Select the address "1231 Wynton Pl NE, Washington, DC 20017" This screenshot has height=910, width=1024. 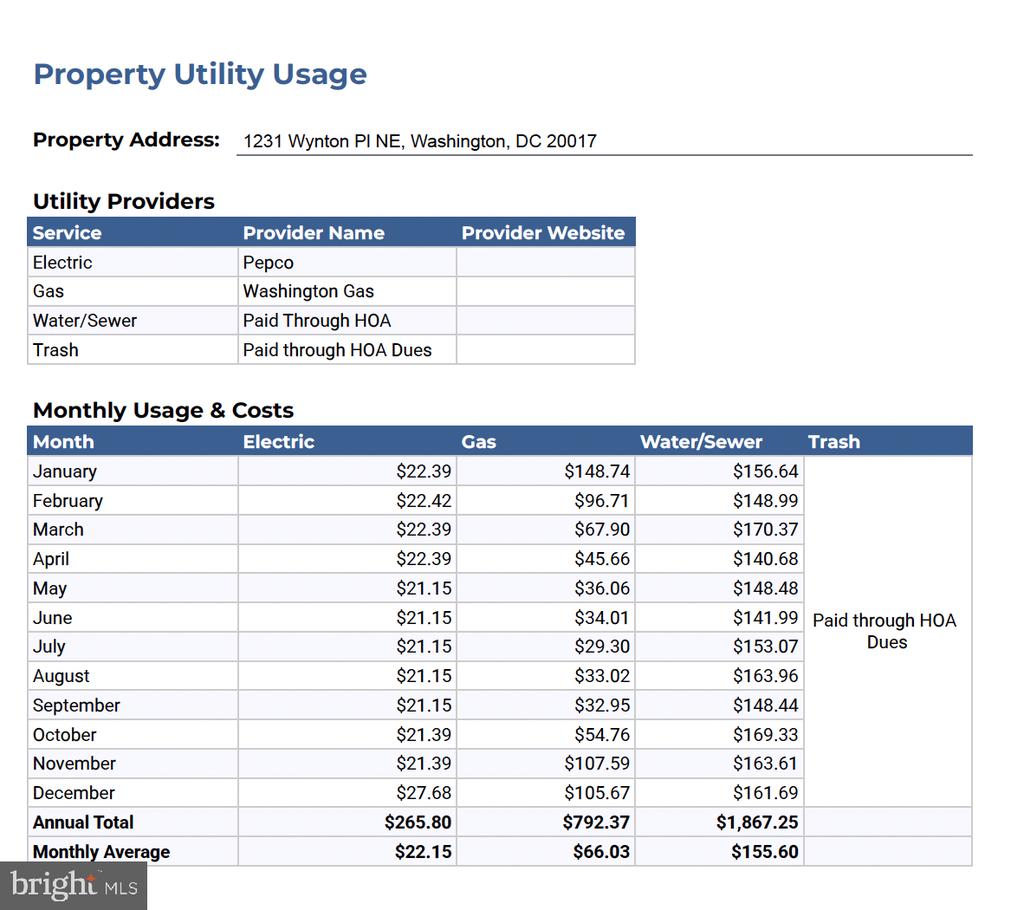[x=420, y=141]
